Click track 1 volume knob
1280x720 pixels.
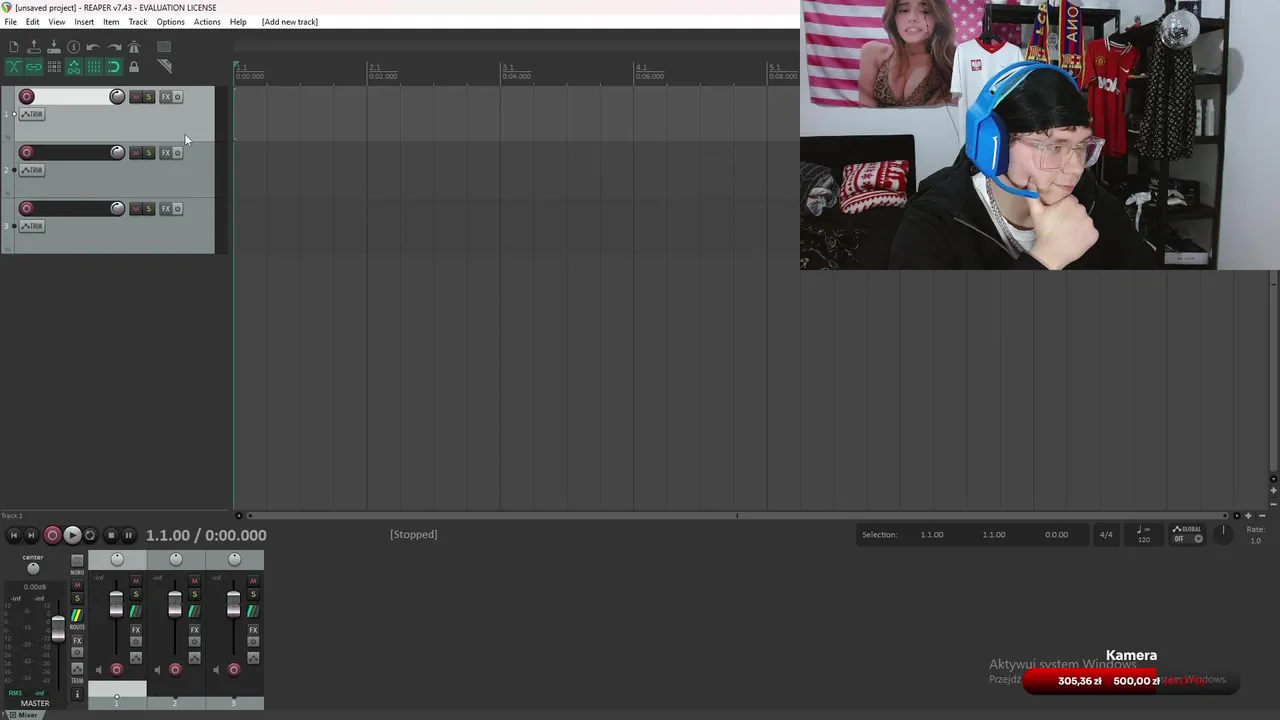117,96
